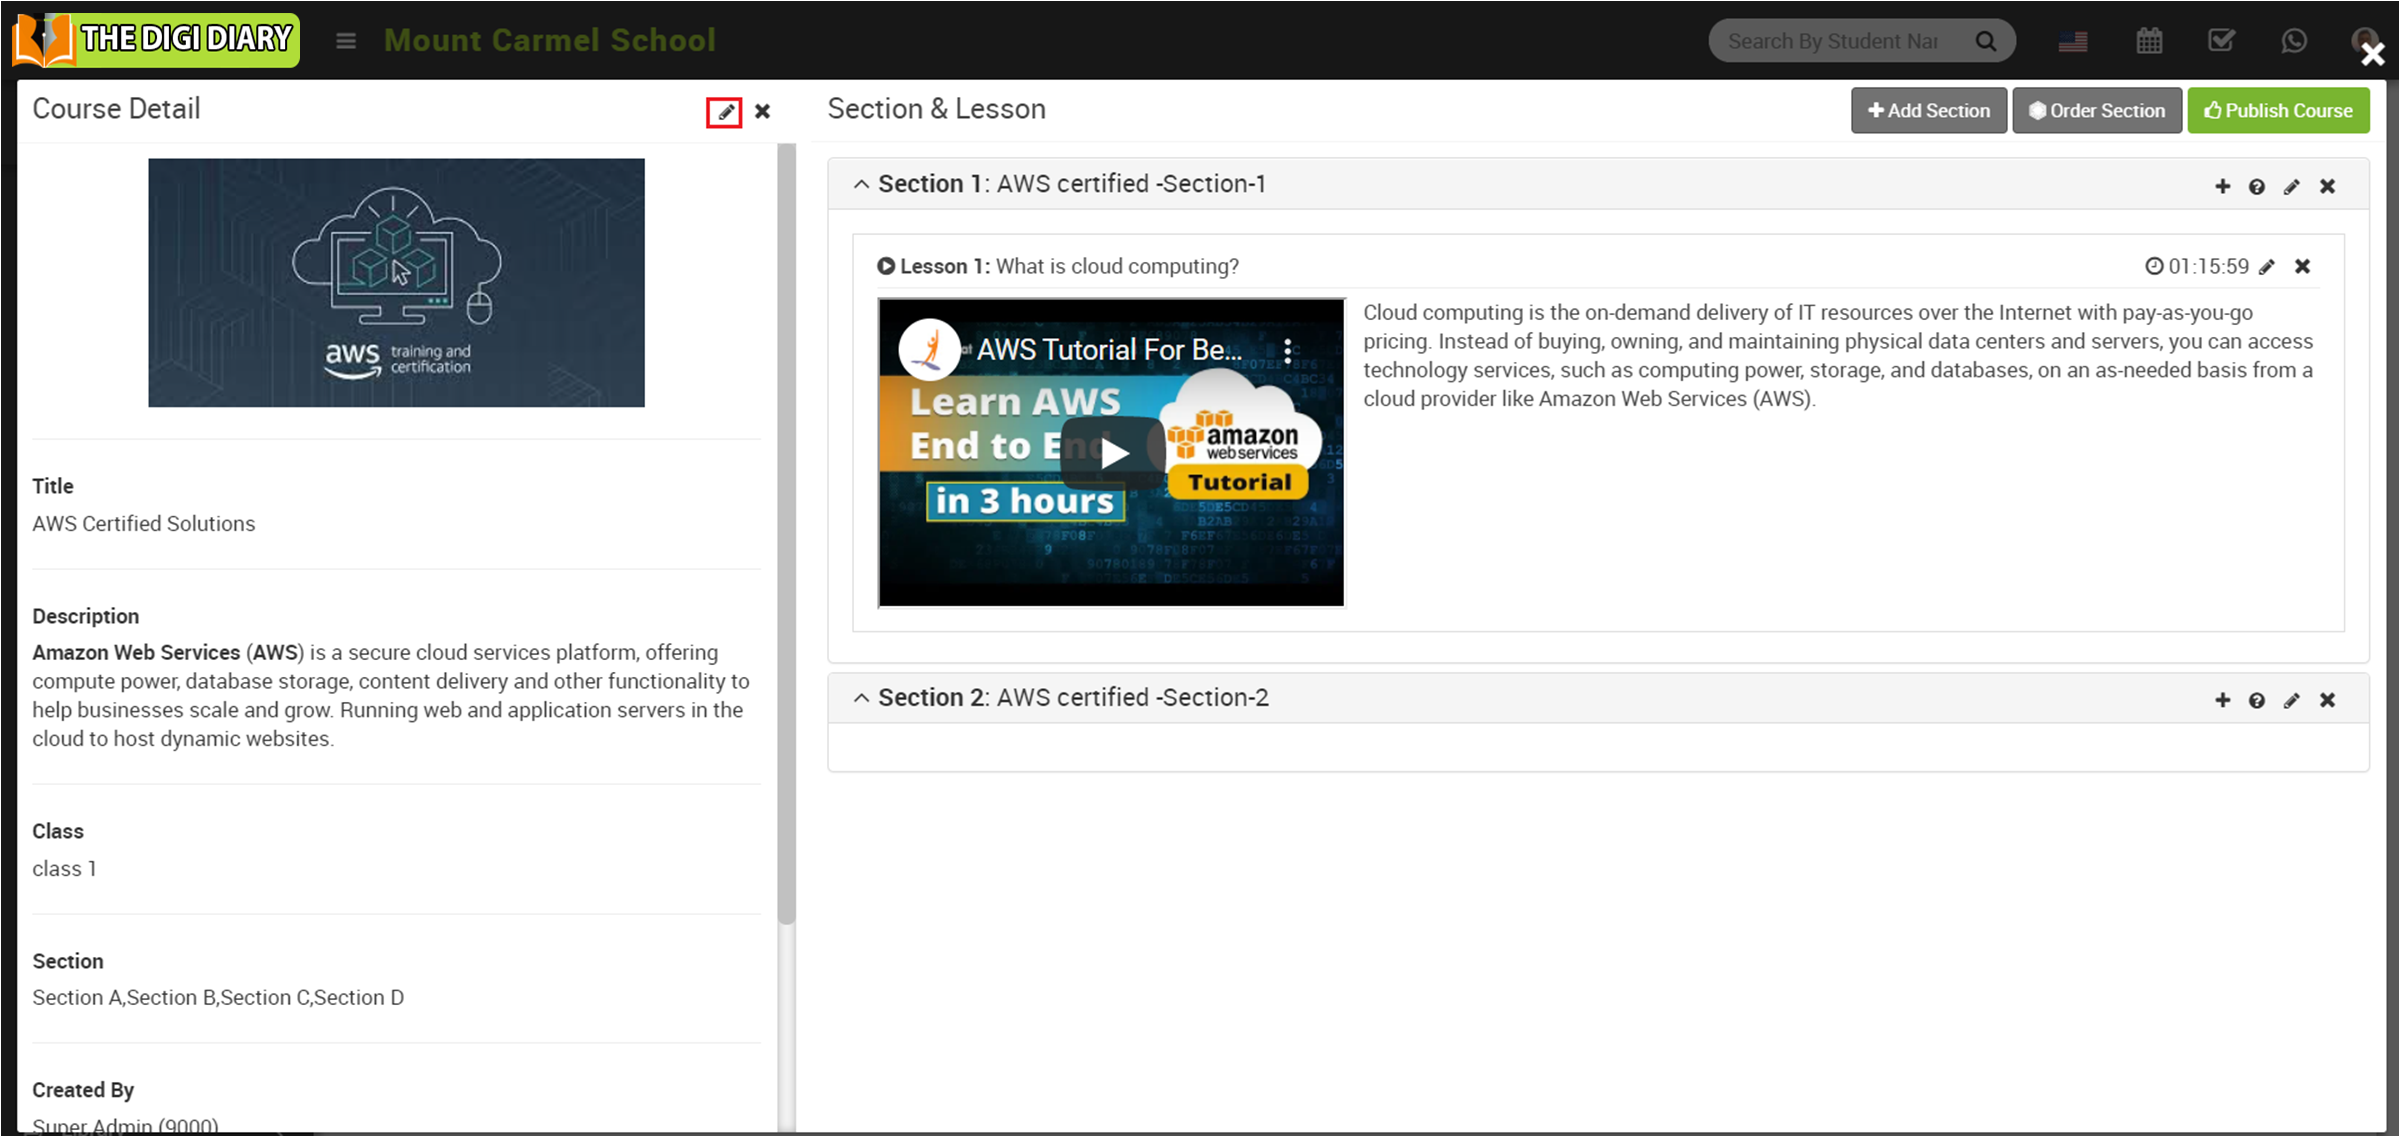
Task: Click the Course Detail edit pencil icon
Action: [x=724, y=112]
